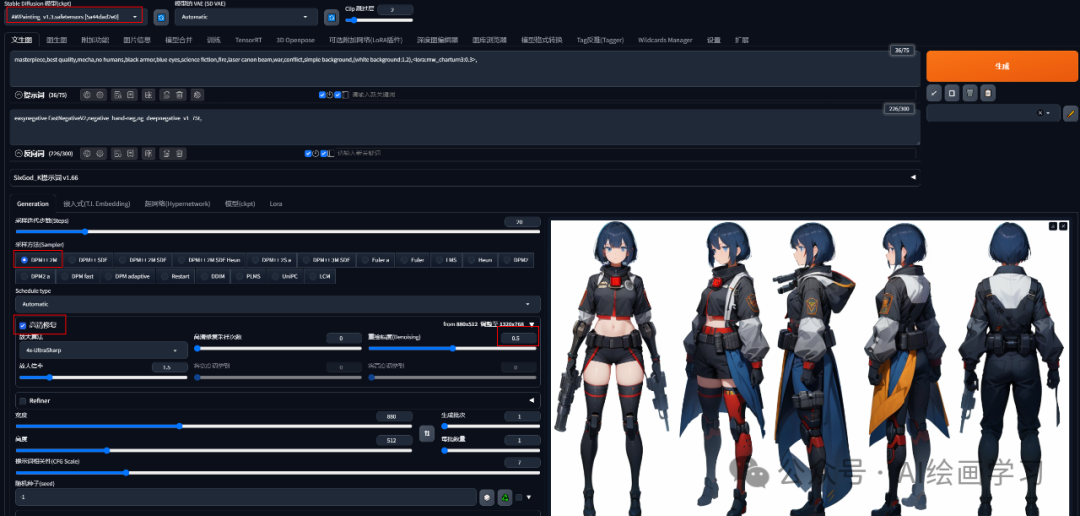The height and width of the screenshot is (516, 1080).
Task: Expand the SixGod_K prompt panel
Action: pyautogui.click(x=913, y=177)
